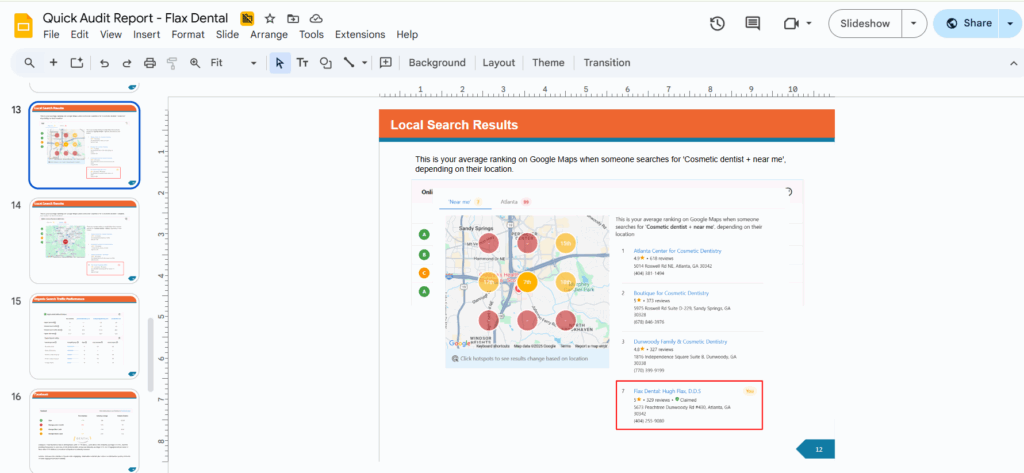Click the paint format roller icon

[x=172, y=63]
